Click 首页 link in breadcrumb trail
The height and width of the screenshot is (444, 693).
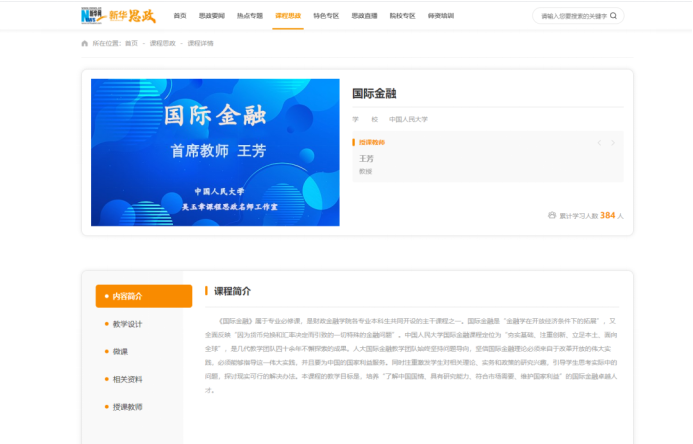coord(132,43)
